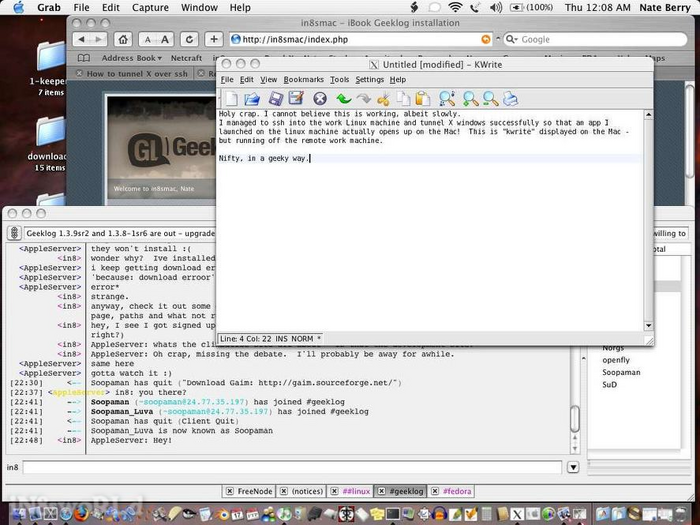Click the Wi-Fi status icon in menu bar
The height and width of the screenshot is (525, 700).
[x=455, y=8]
